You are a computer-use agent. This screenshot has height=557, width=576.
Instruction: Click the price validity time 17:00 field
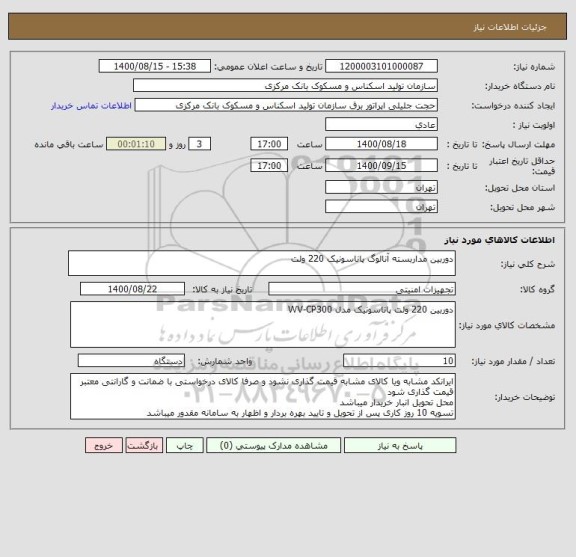269,165
